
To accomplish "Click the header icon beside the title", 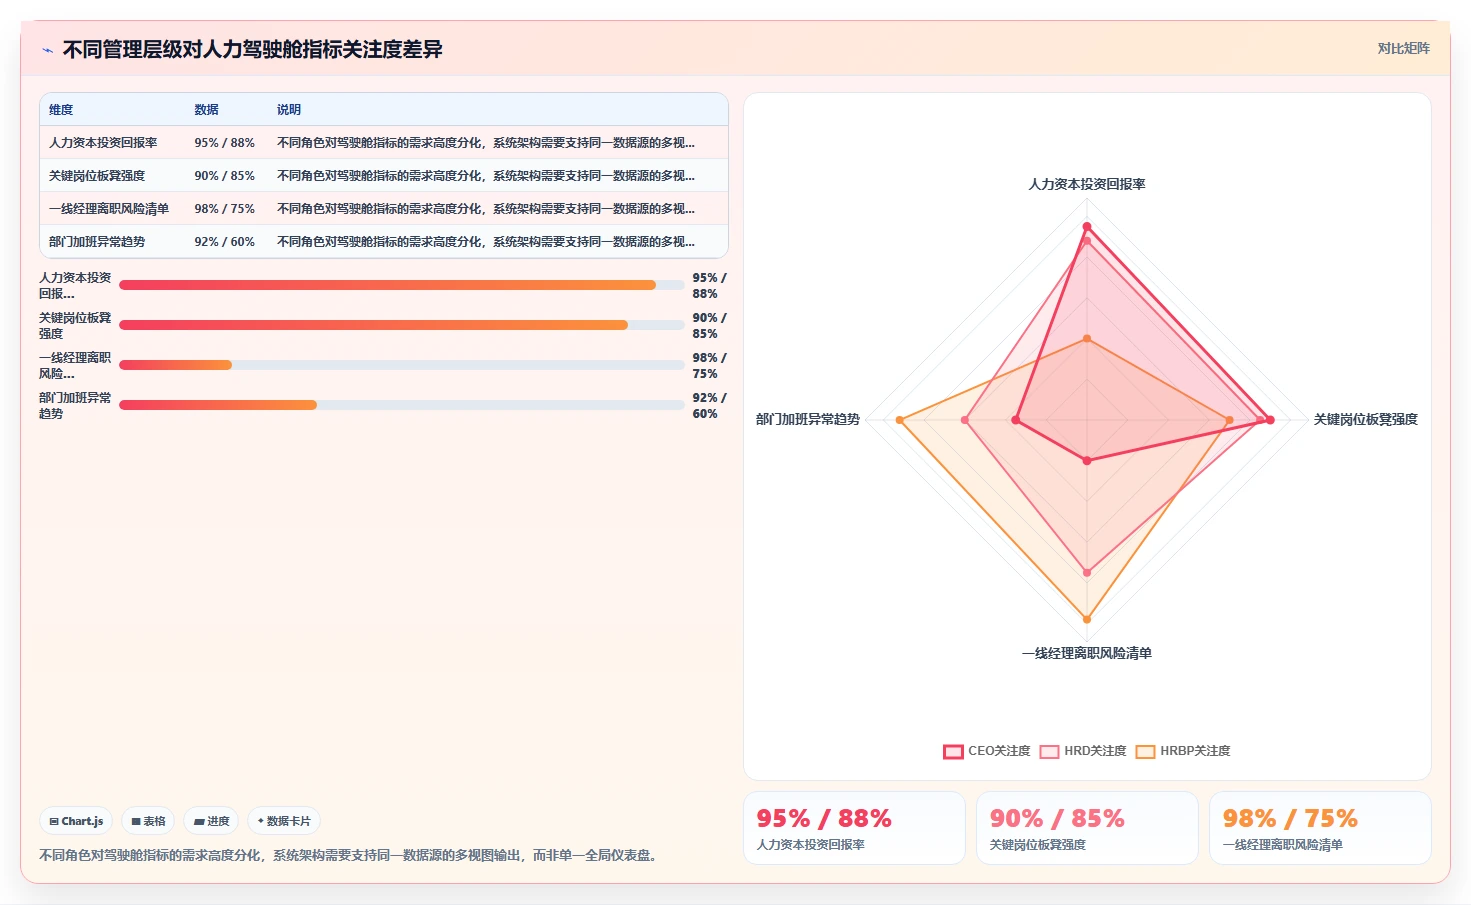I will click(x=47, y=50).
